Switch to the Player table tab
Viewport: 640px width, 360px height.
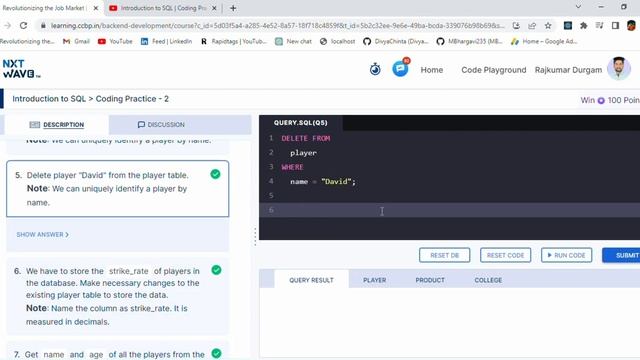[x=374, y=280]
